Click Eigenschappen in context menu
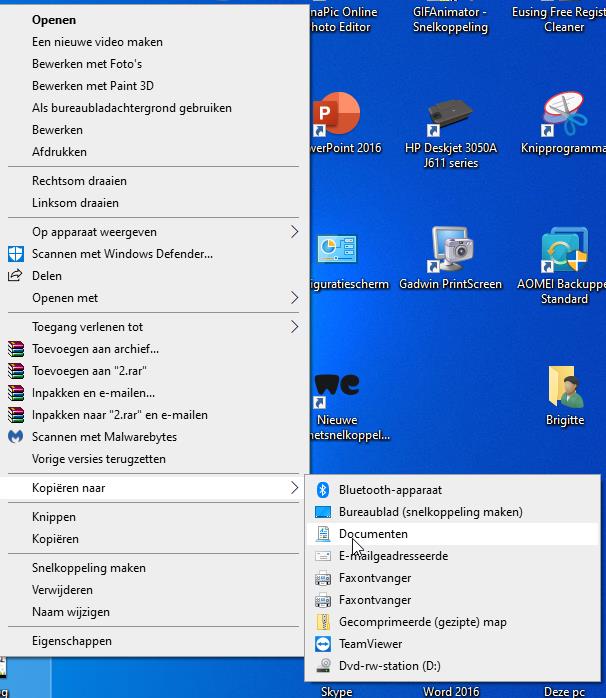Viewport: 606px width, 698px height. [72, 641]
